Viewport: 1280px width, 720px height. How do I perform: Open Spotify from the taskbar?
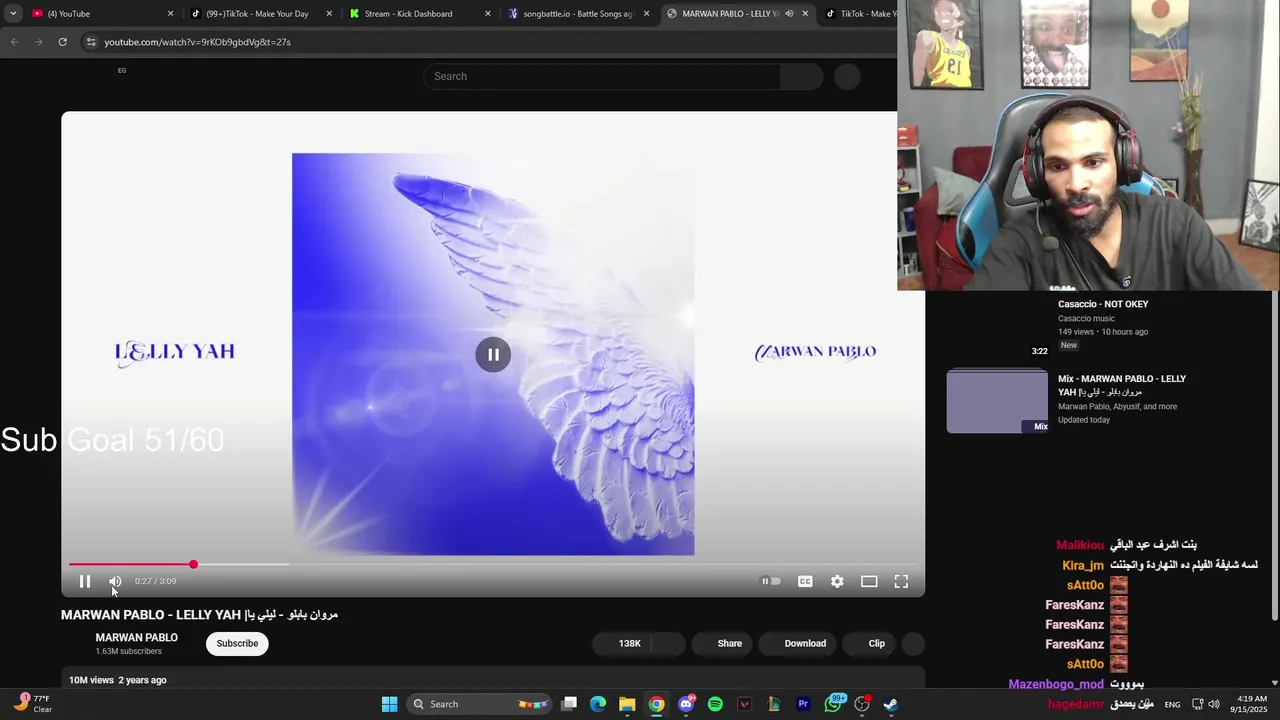click(x=715, y=704)
